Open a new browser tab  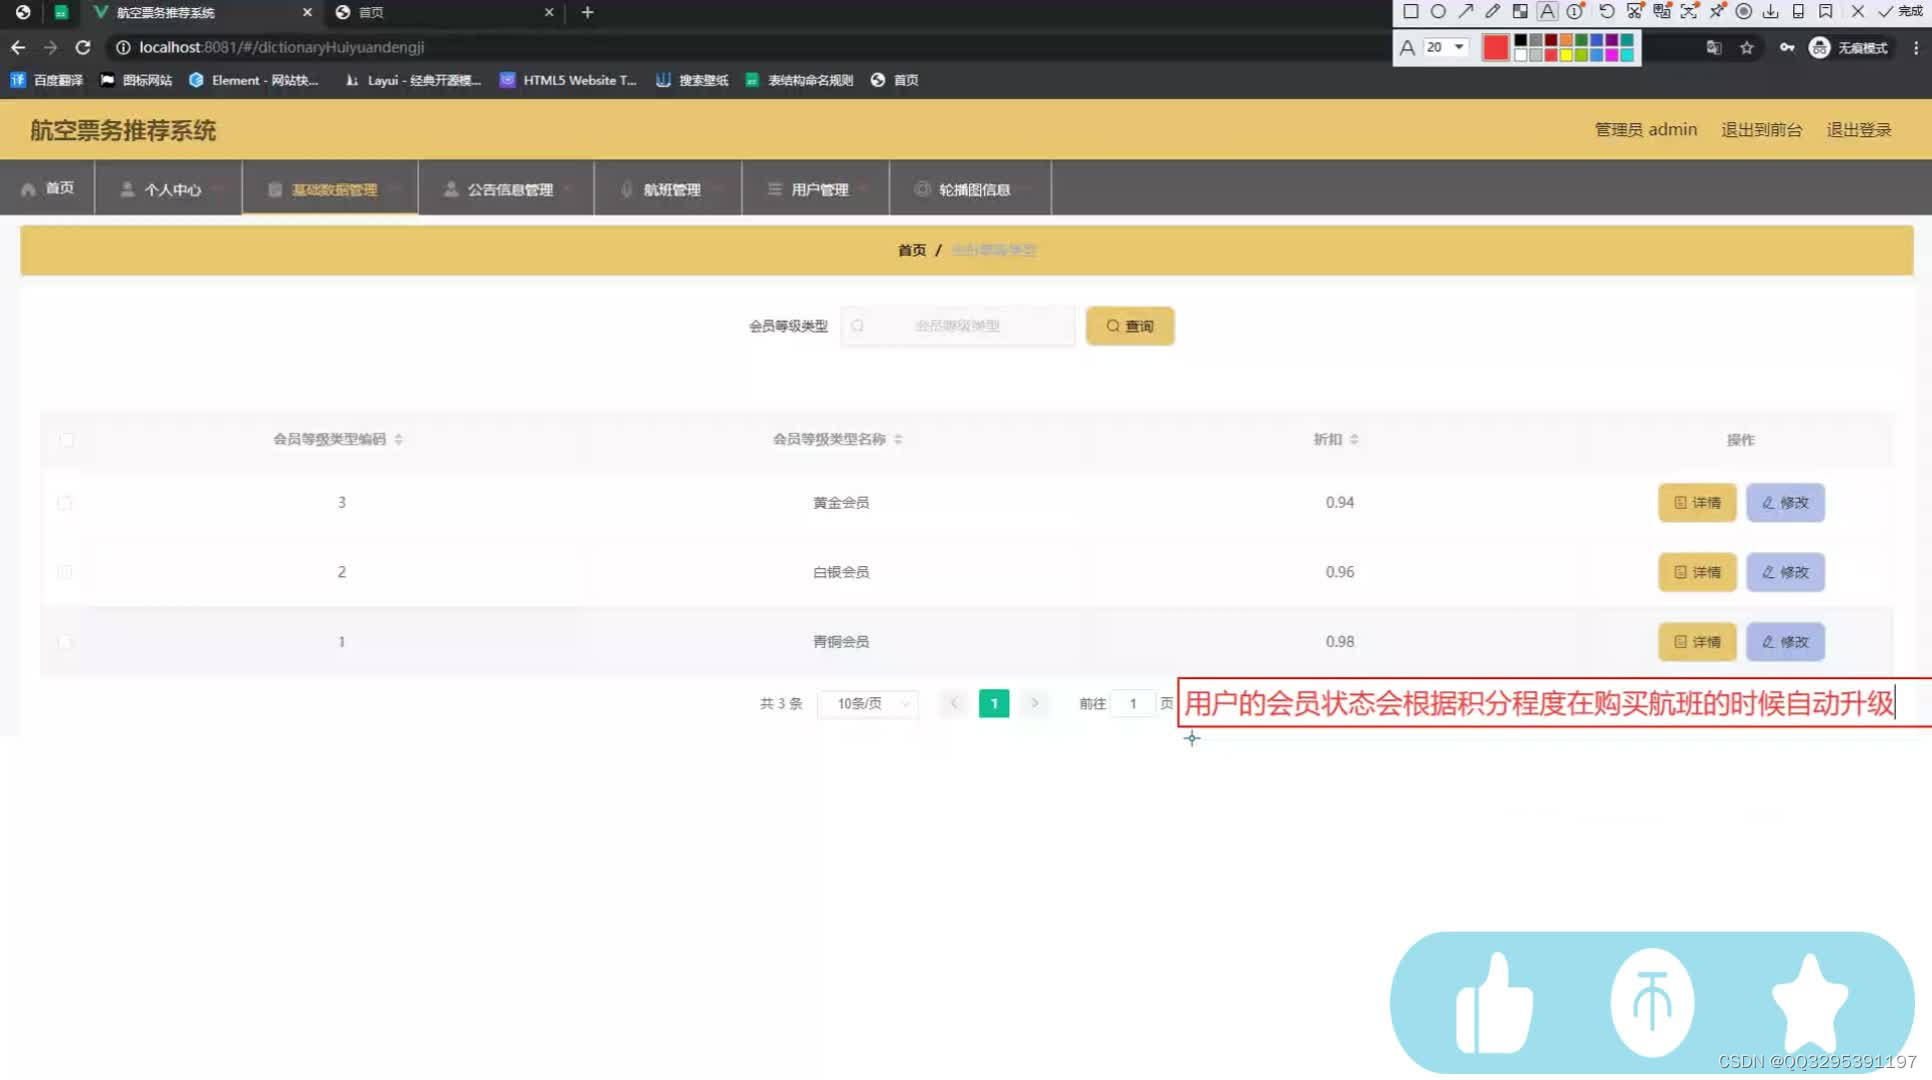click(x=588, y=12)
